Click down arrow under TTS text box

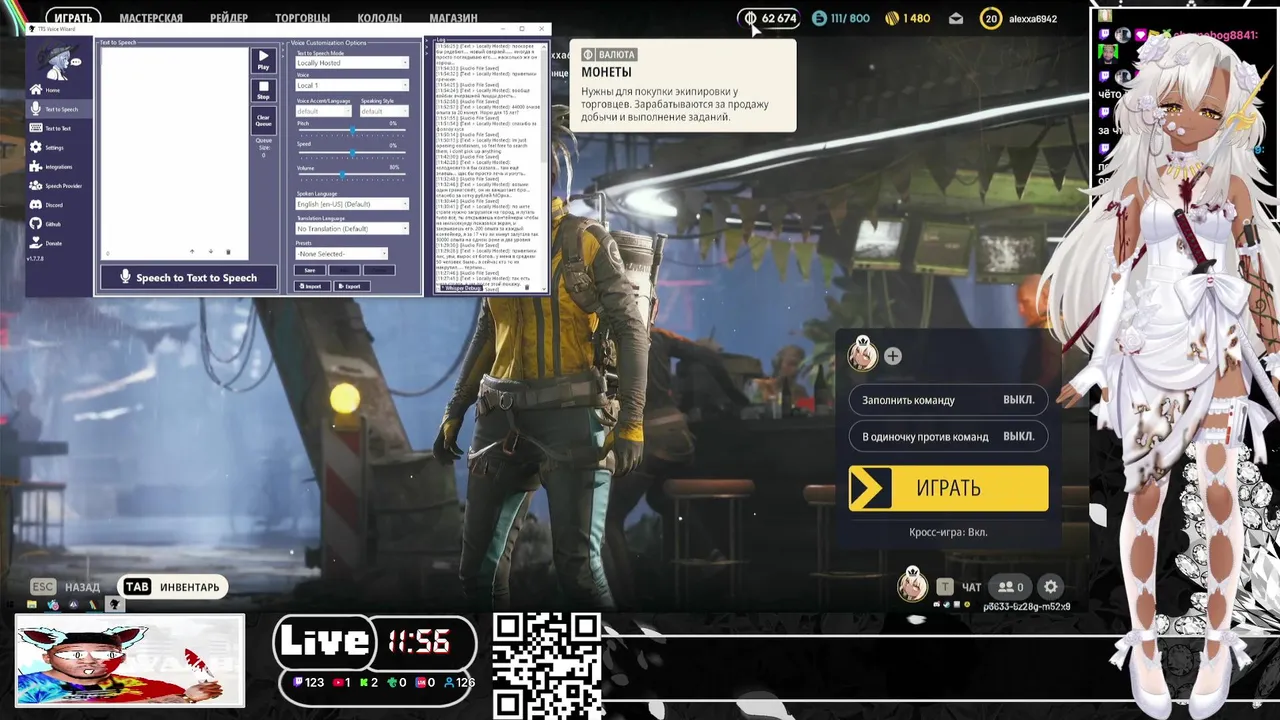pos(210,252)
